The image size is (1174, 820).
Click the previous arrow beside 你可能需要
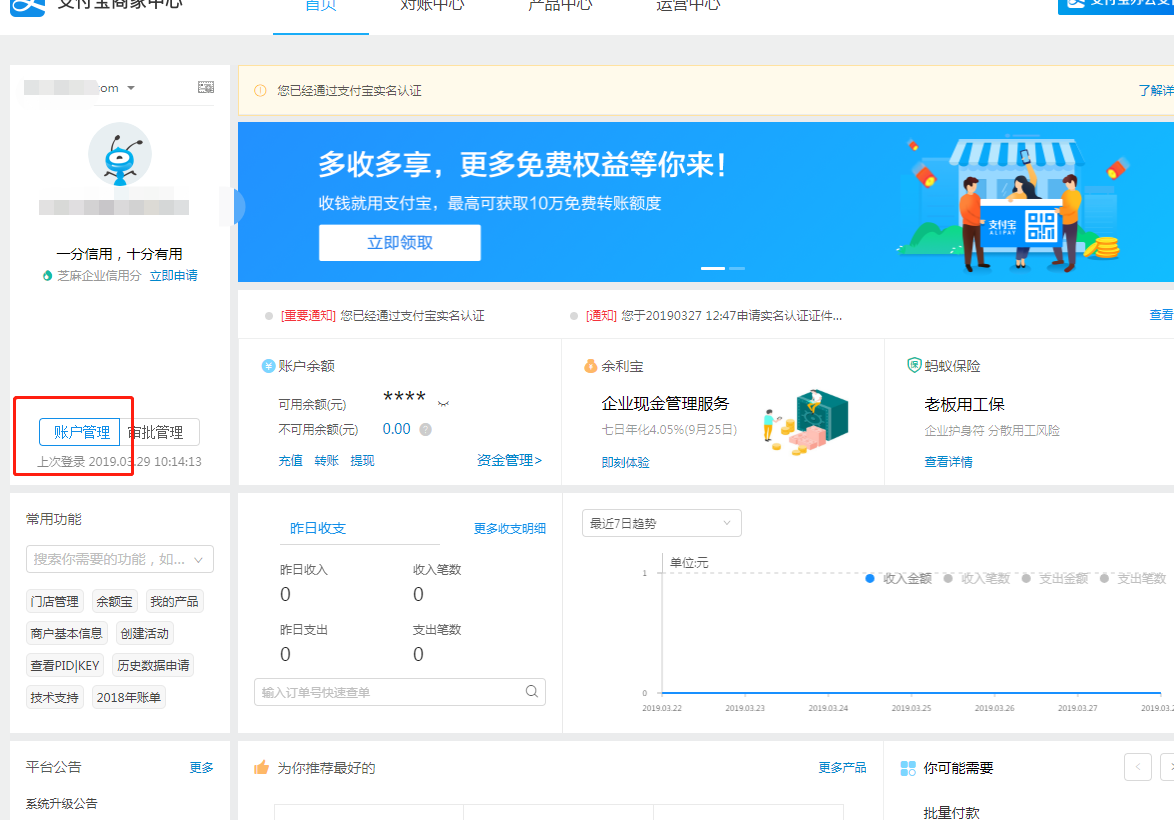coord(1138,767)
